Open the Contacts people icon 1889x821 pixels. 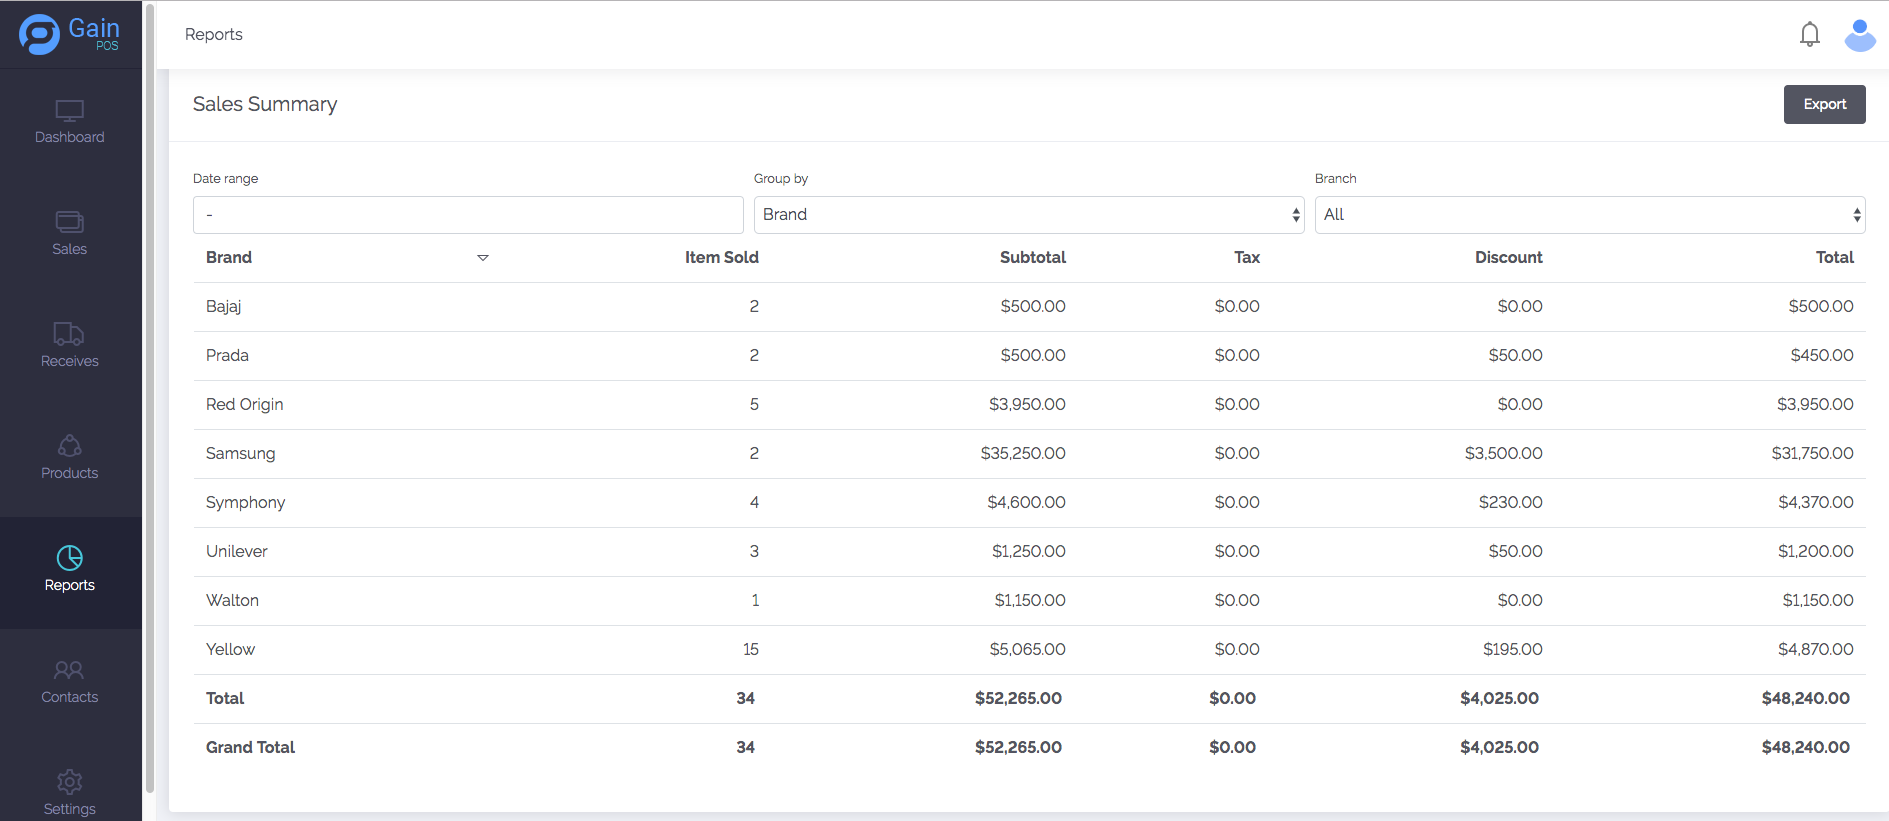point(69,670)
